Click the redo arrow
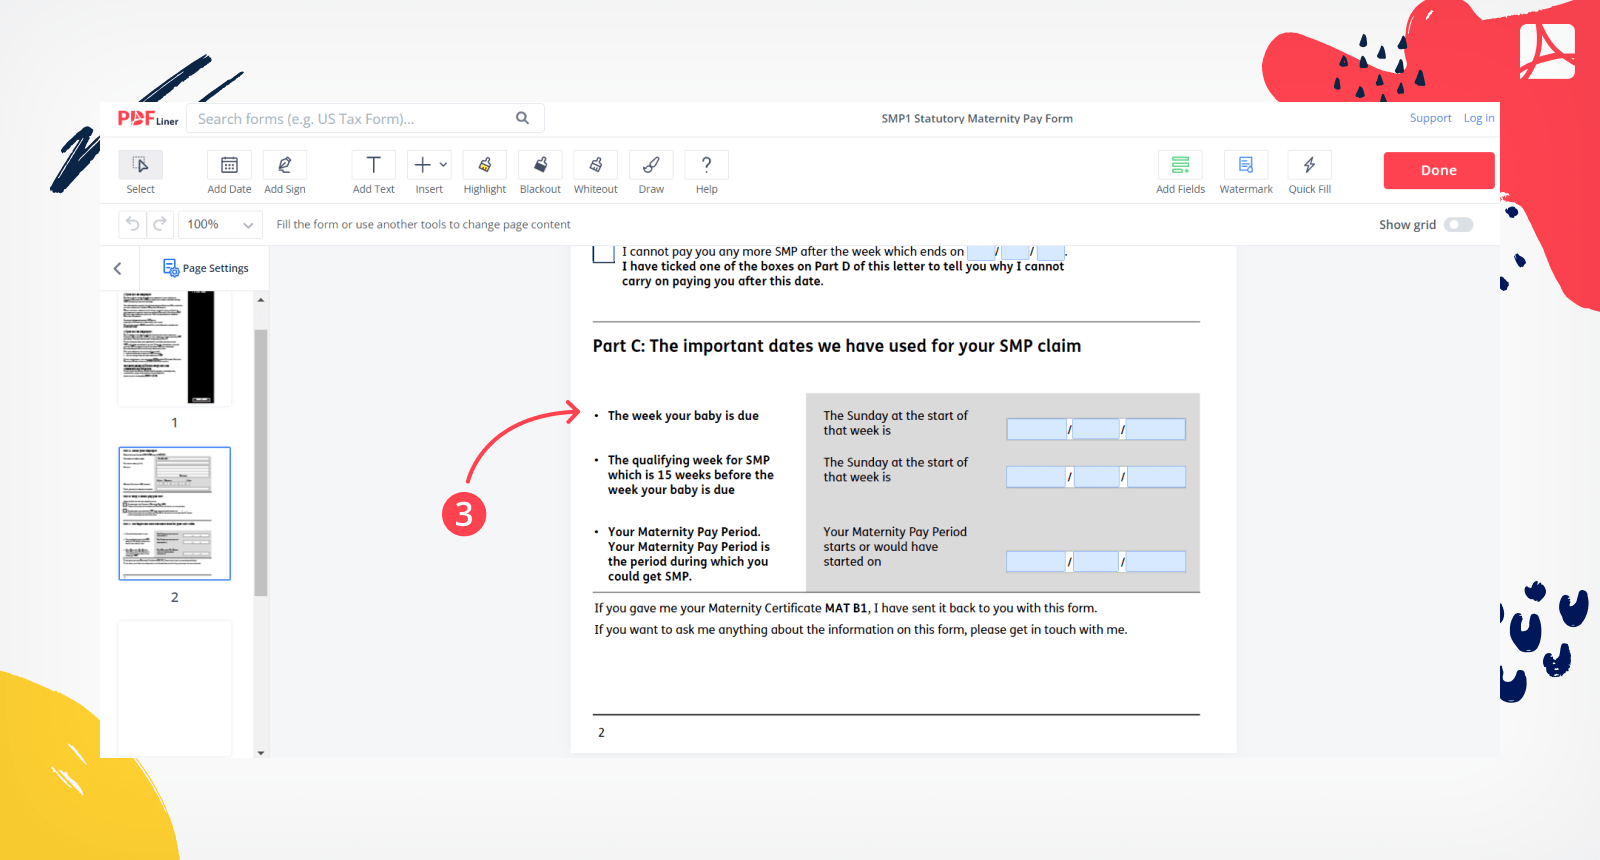The width and height of the screenshot is (1600, 860). click(x=160, y=224)
